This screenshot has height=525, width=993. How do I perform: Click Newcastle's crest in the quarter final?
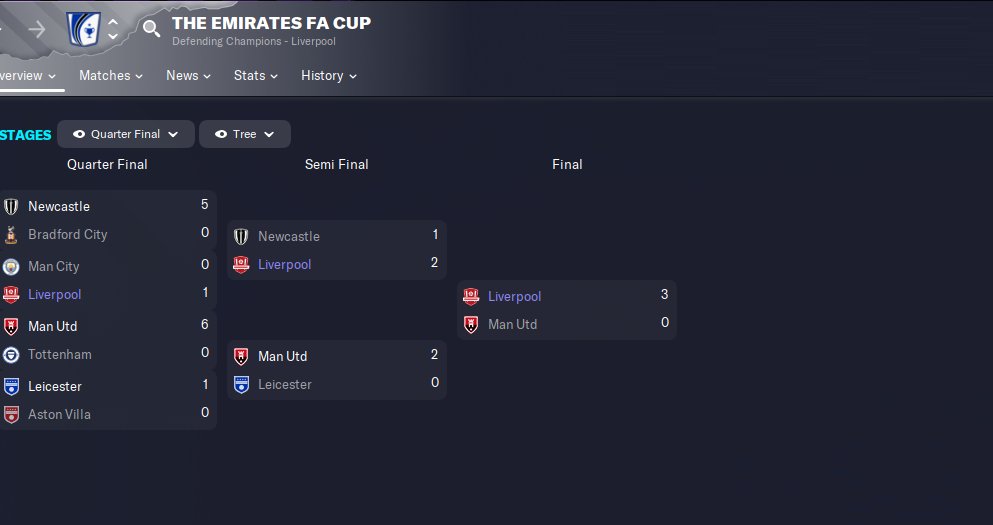point(11,207)
